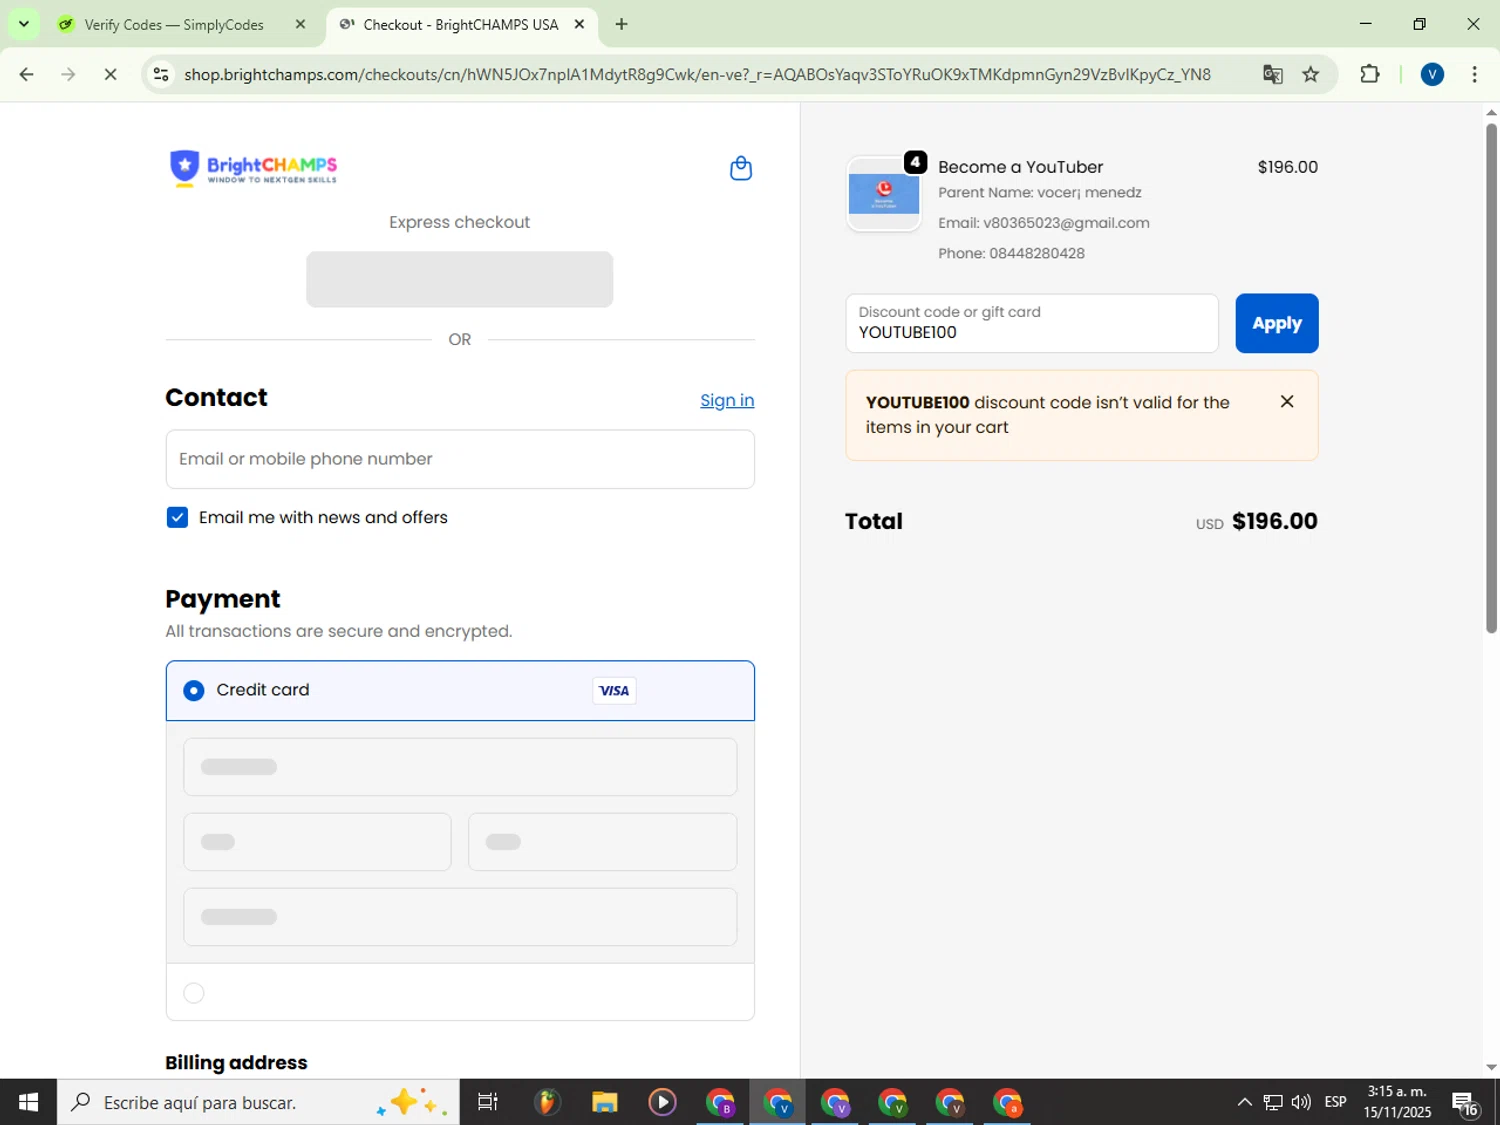Click the $196.00 total amount
This screenshot has width=1500, height=1125.
coord(1274,521)
